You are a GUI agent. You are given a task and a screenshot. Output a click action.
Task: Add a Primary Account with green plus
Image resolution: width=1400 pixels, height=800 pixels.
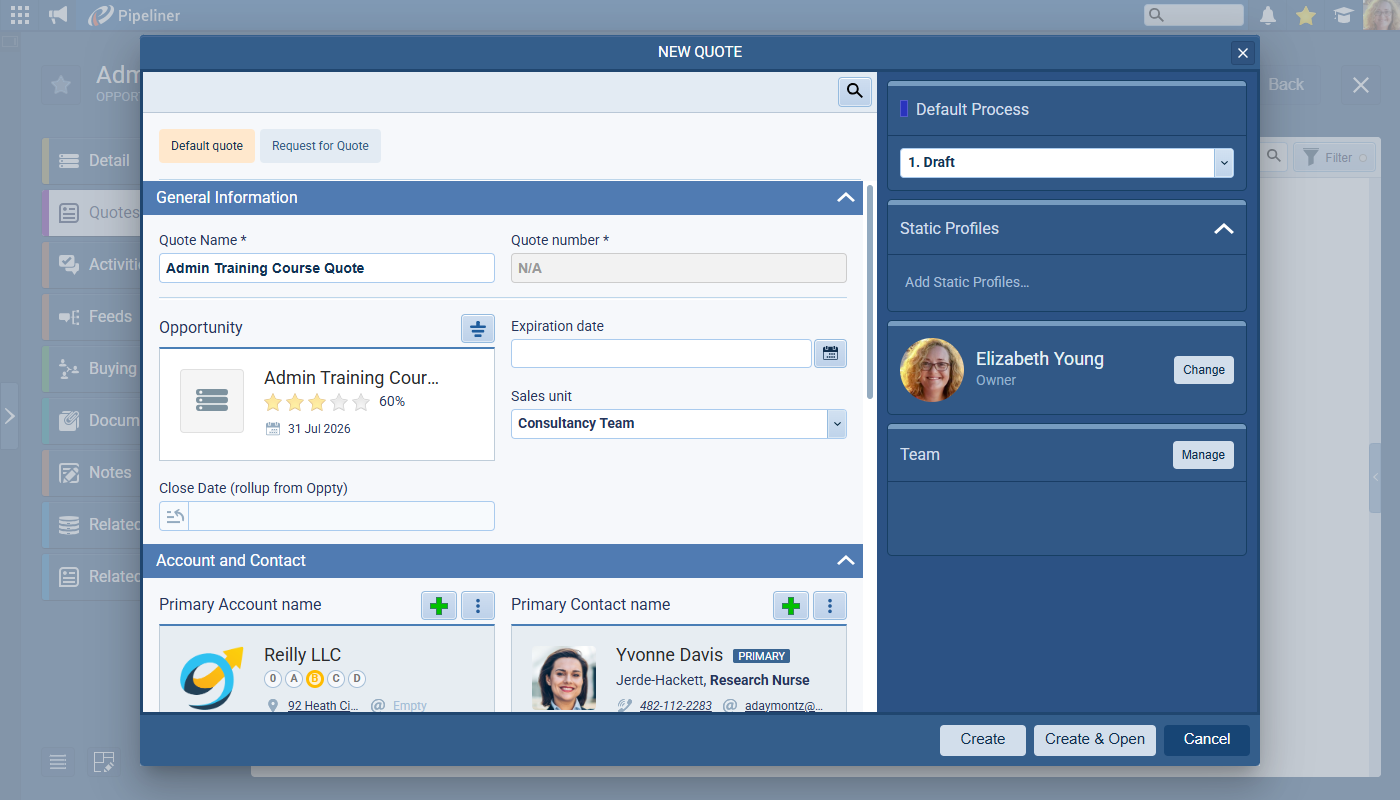pos(438,605)
